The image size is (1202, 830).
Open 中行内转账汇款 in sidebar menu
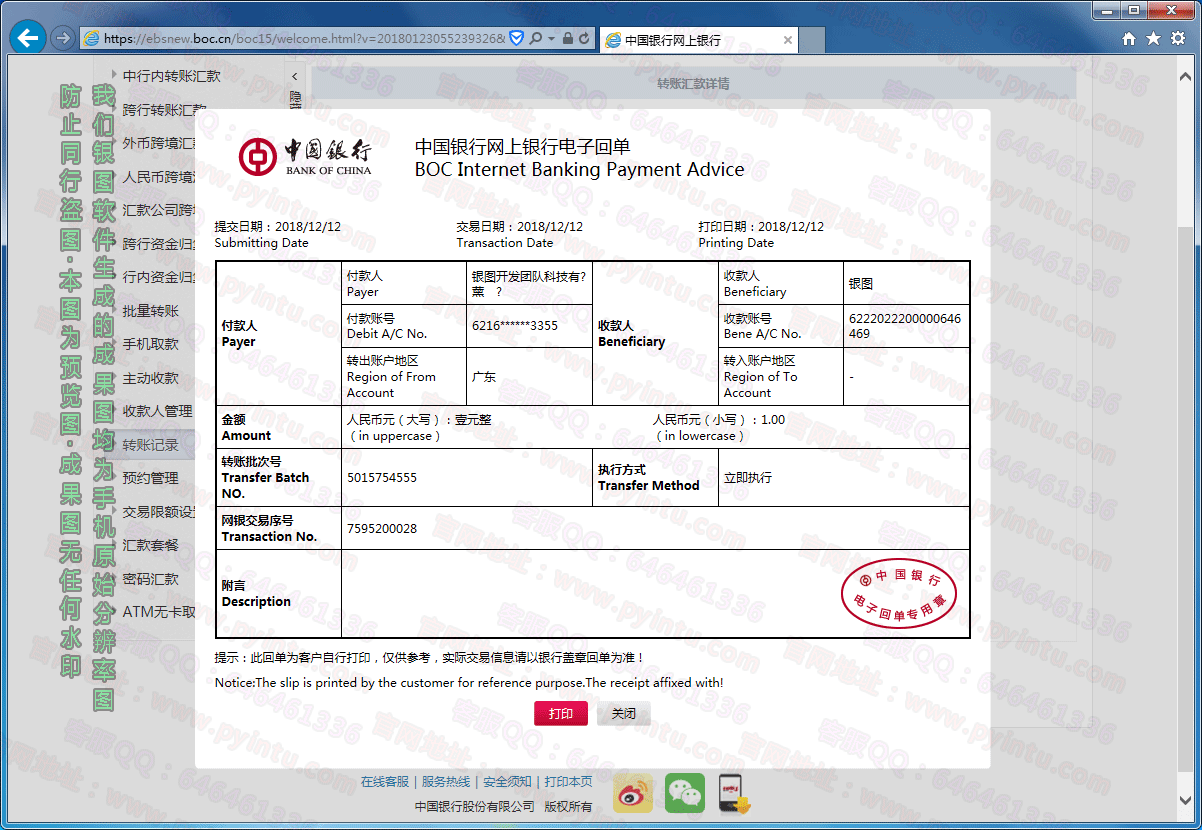click(x=172, y=76)
